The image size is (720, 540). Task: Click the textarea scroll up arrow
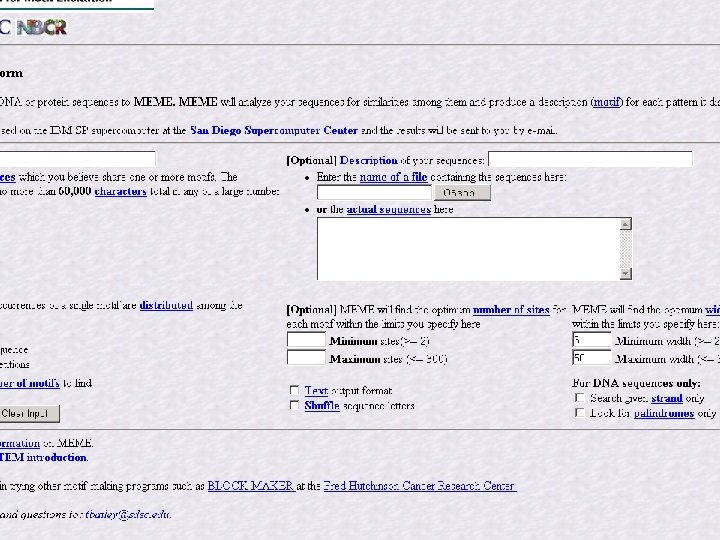(x=625, y=224)
